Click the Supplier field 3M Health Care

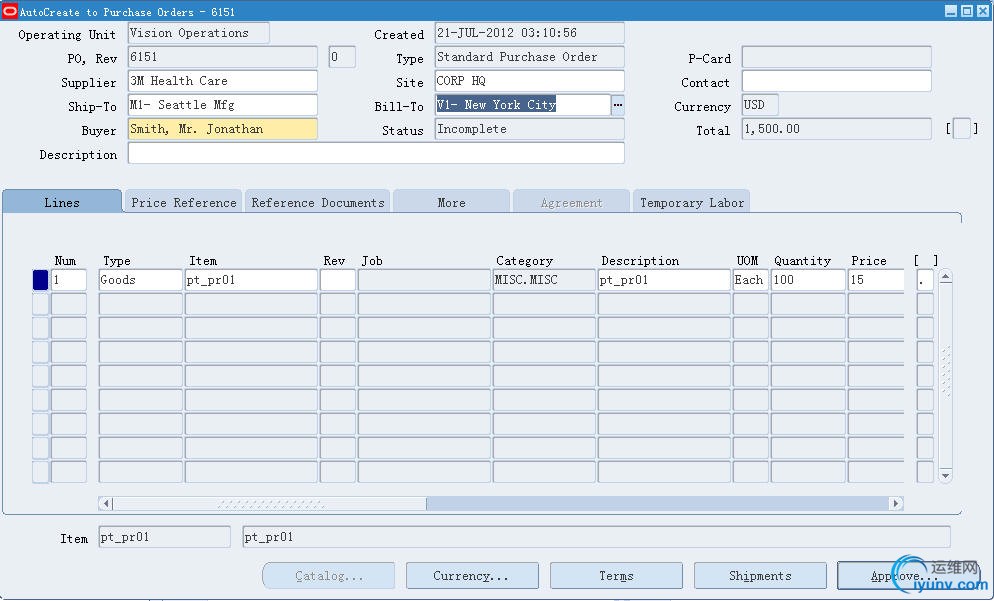223,81
